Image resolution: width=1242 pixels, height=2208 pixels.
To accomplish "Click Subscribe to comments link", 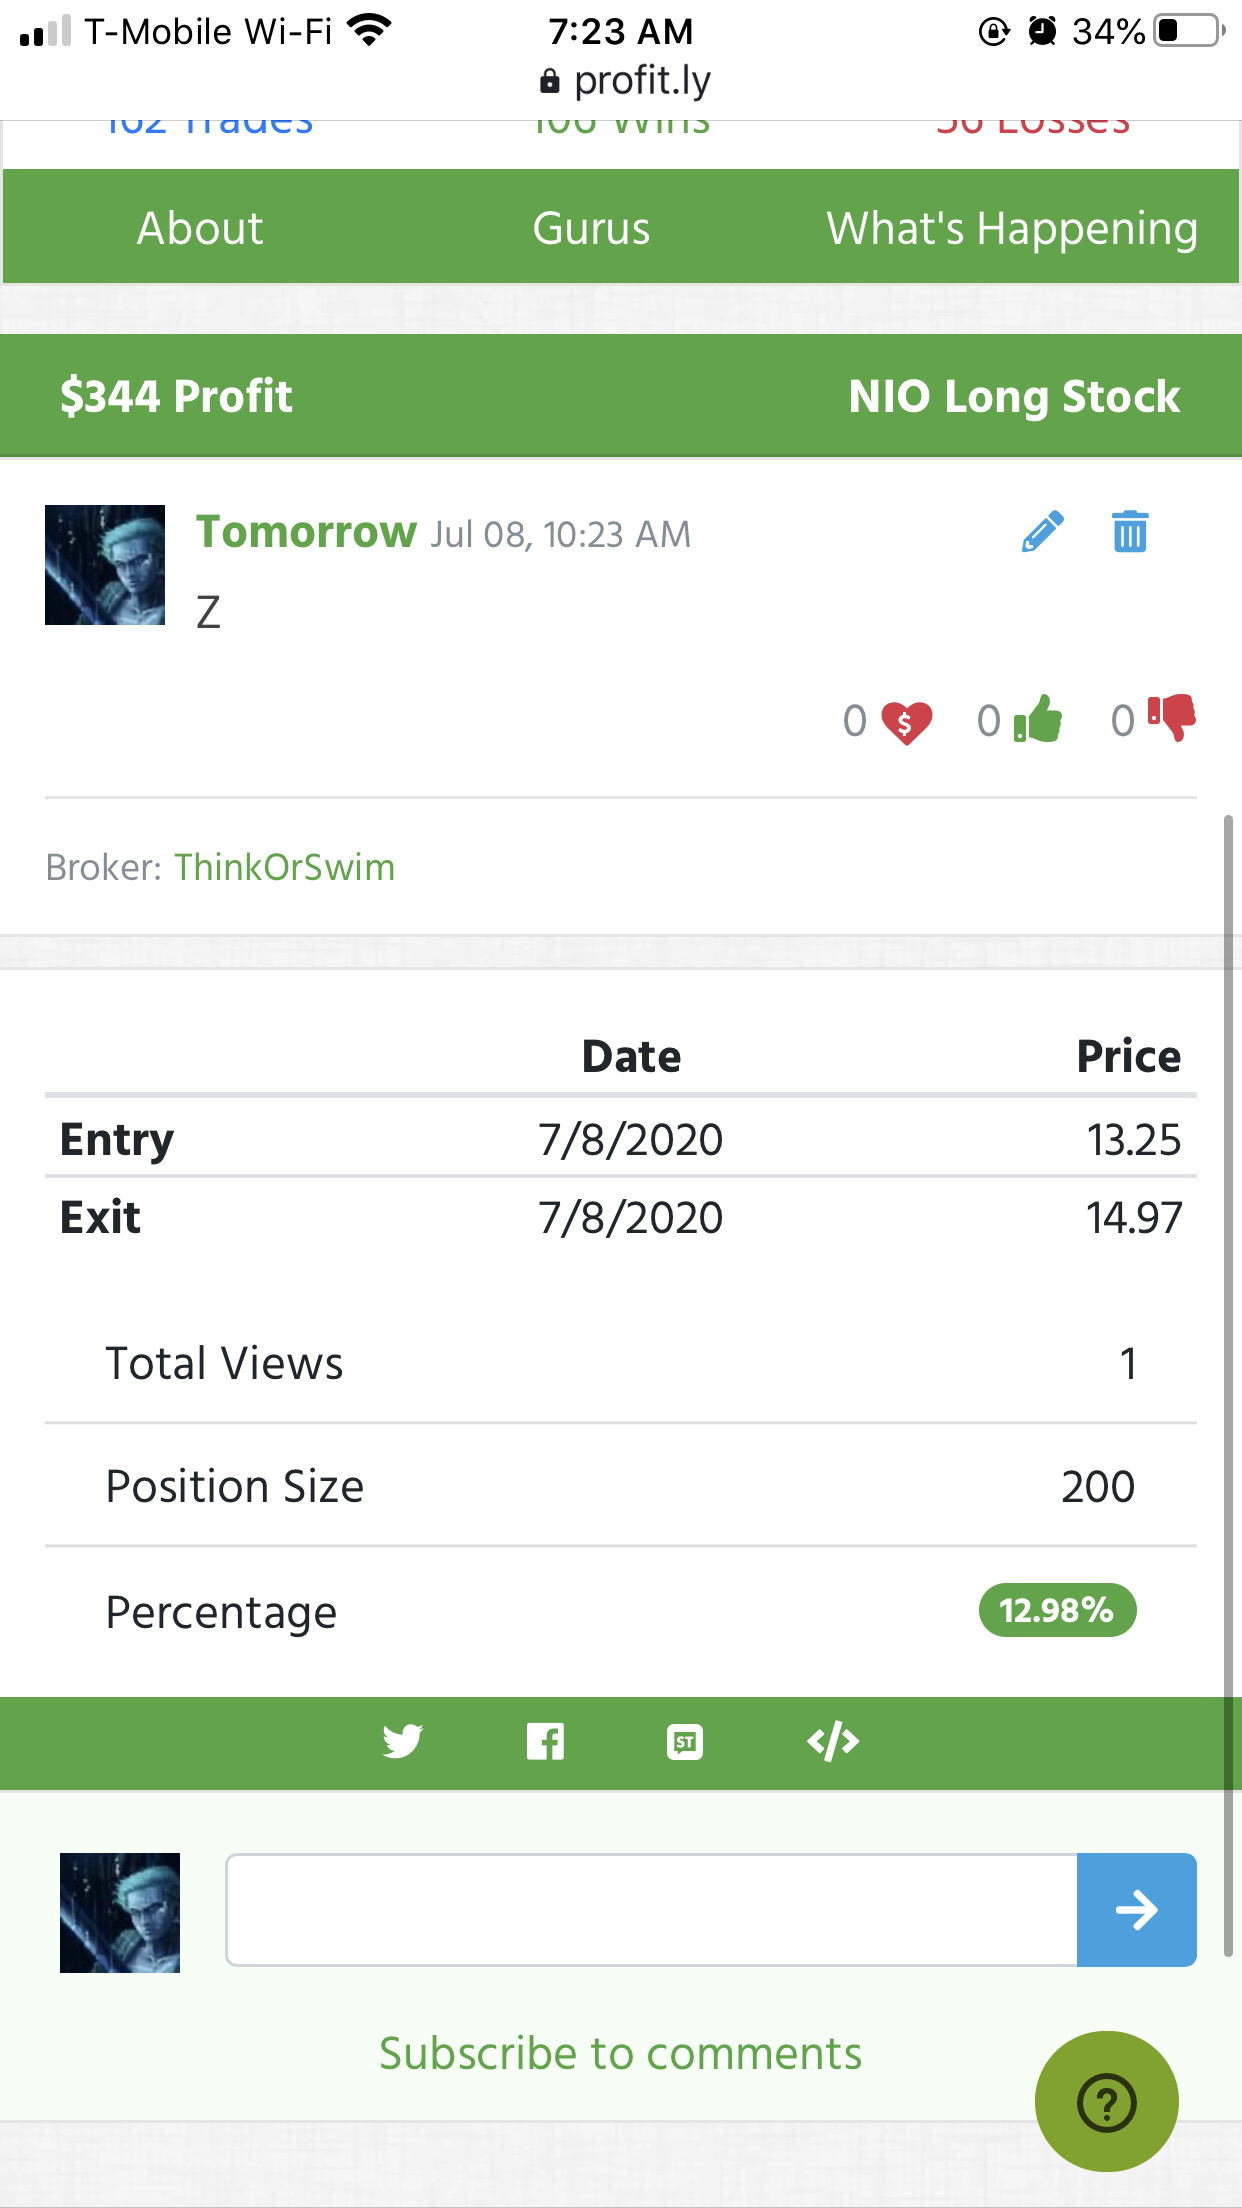I will [620, 2053].
